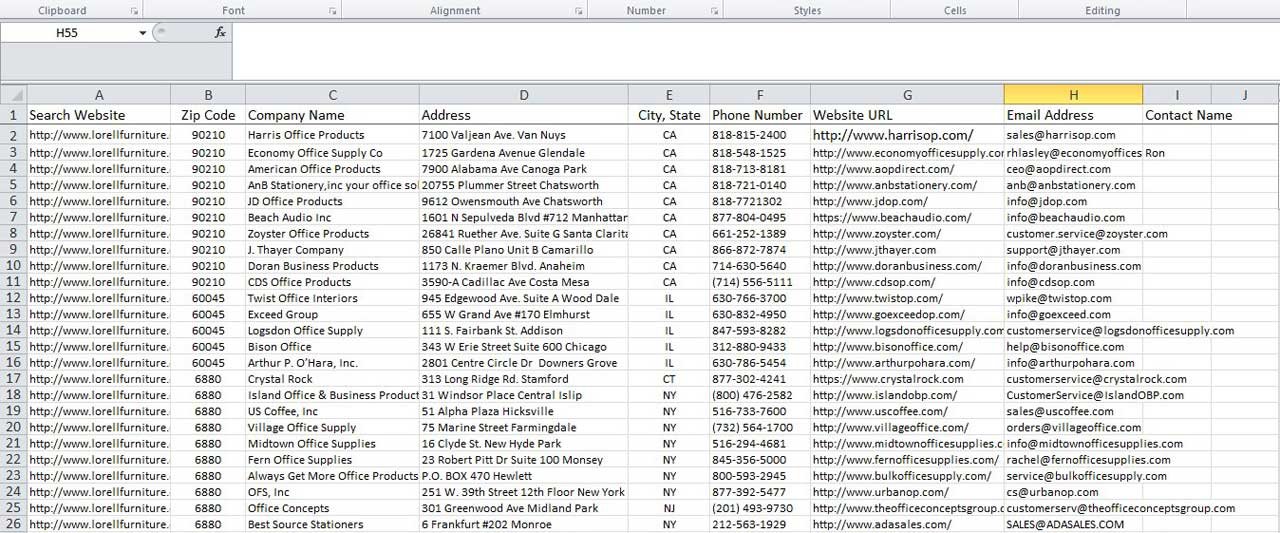Select column E header
The width and height of the screenshot is (1280, 533).
click(669, 95)
